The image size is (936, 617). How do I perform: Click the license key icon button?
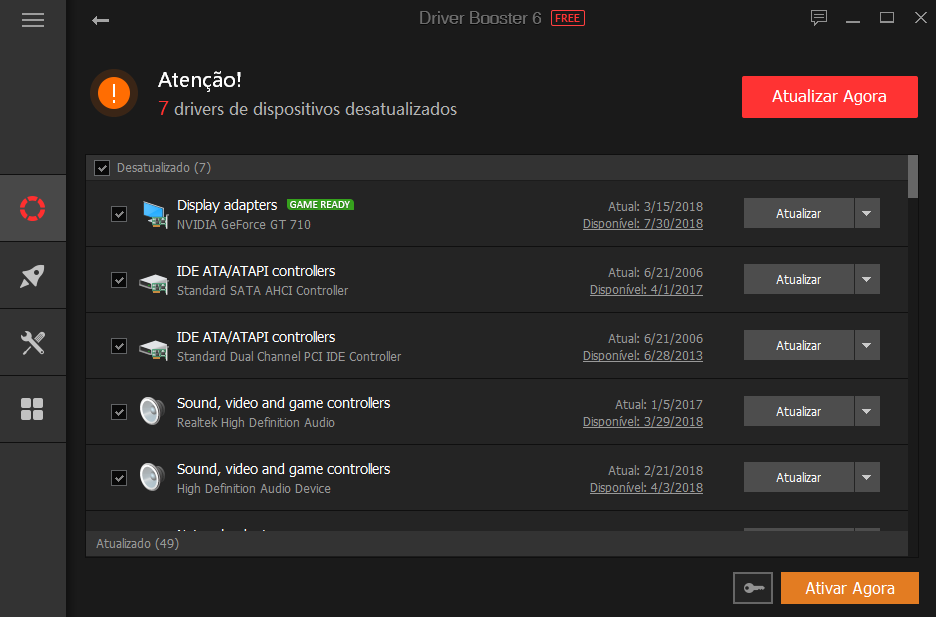point(753,588)
